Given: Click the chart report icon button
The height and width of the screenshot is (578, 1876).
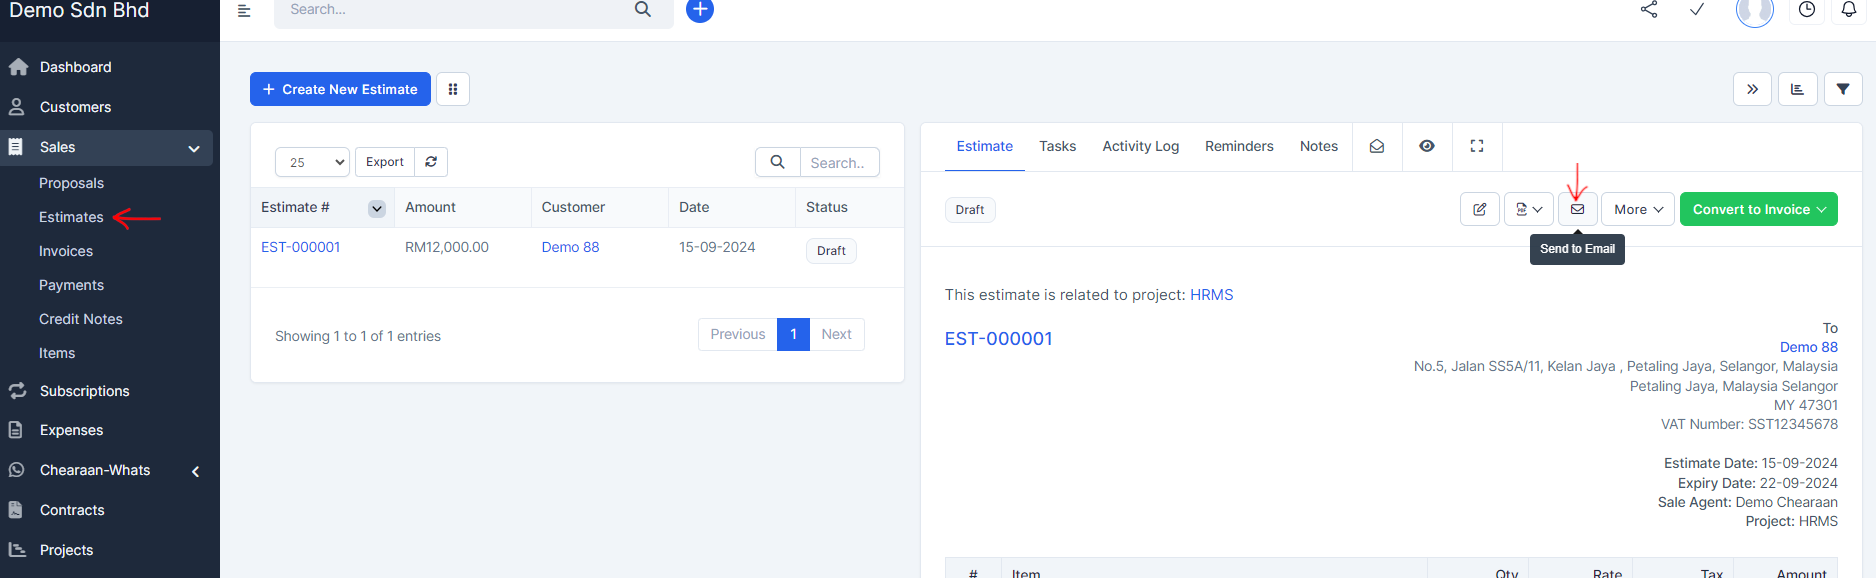Looking at the screenshot, I should tap(1797, 89).
